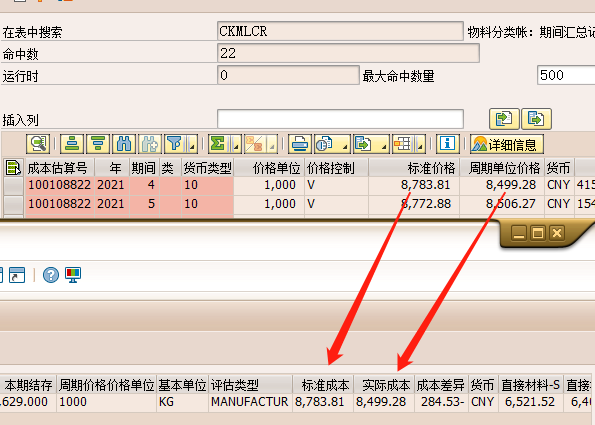595x425 pixels.
Task: Open the help question mark icon
Action: (x=51, y=275)
